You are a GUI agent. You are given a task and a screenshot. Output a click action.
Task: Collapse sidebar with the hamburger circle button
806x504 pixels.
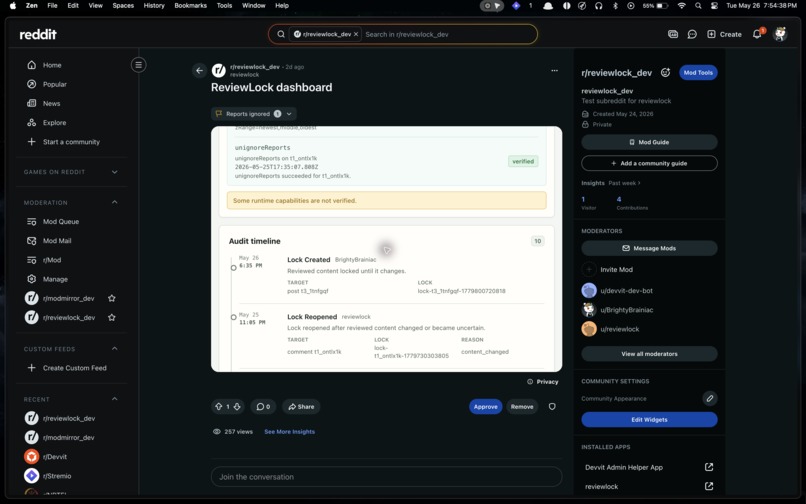[x=138, y=65]
